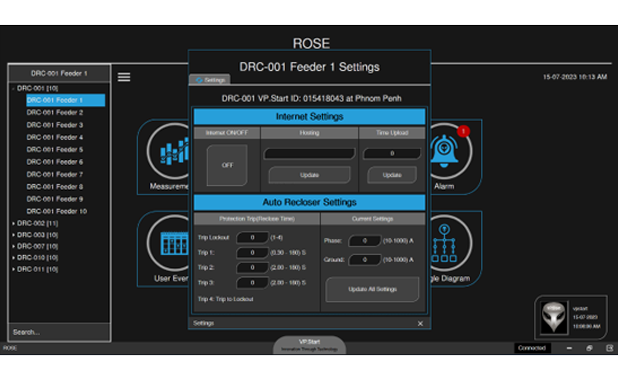
Task: Switch to the Settings tab
Action: pyautogui.click(x=210, y=80)
